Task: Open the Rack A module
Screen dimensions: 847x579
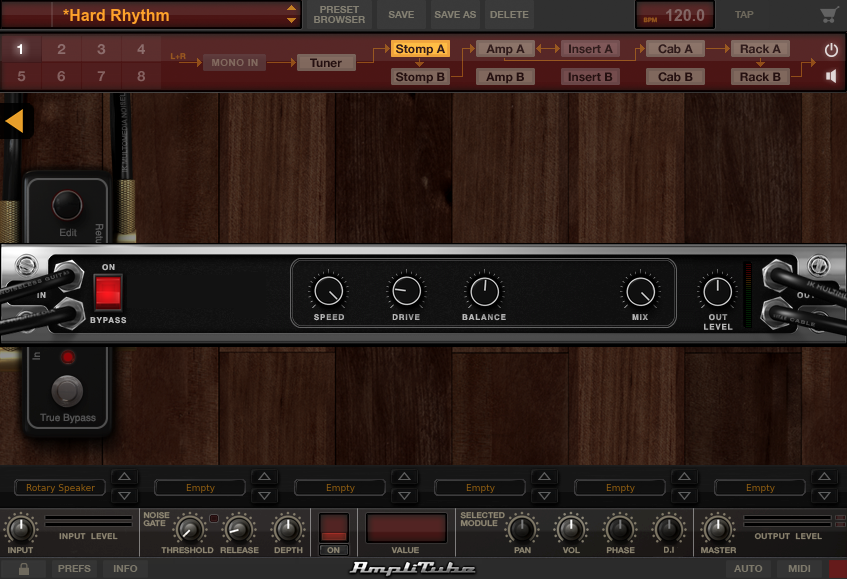Action: coord(760,49)
